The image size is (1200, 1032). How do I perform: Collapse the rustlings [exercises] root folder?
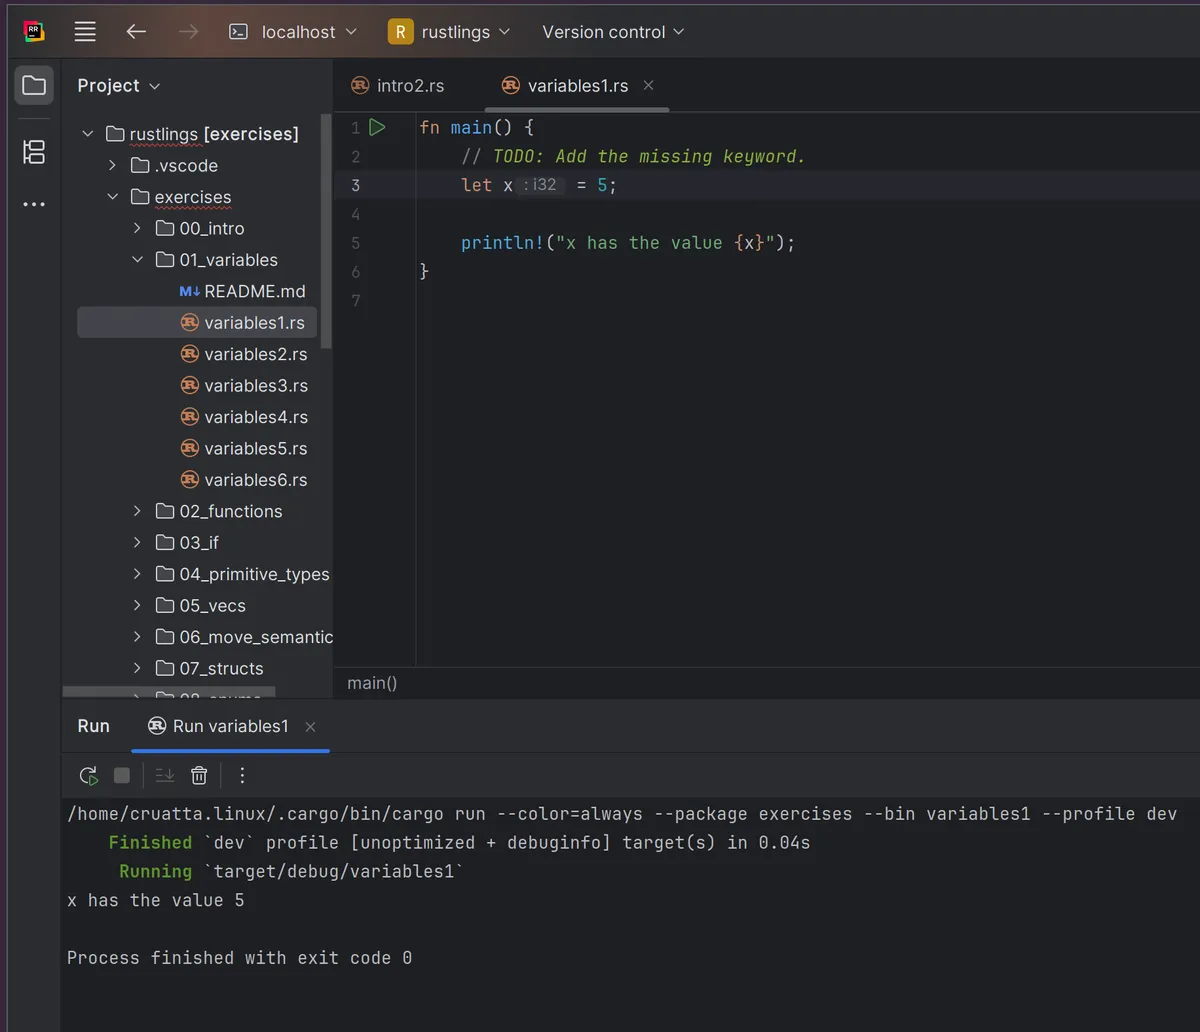point(88,134)
